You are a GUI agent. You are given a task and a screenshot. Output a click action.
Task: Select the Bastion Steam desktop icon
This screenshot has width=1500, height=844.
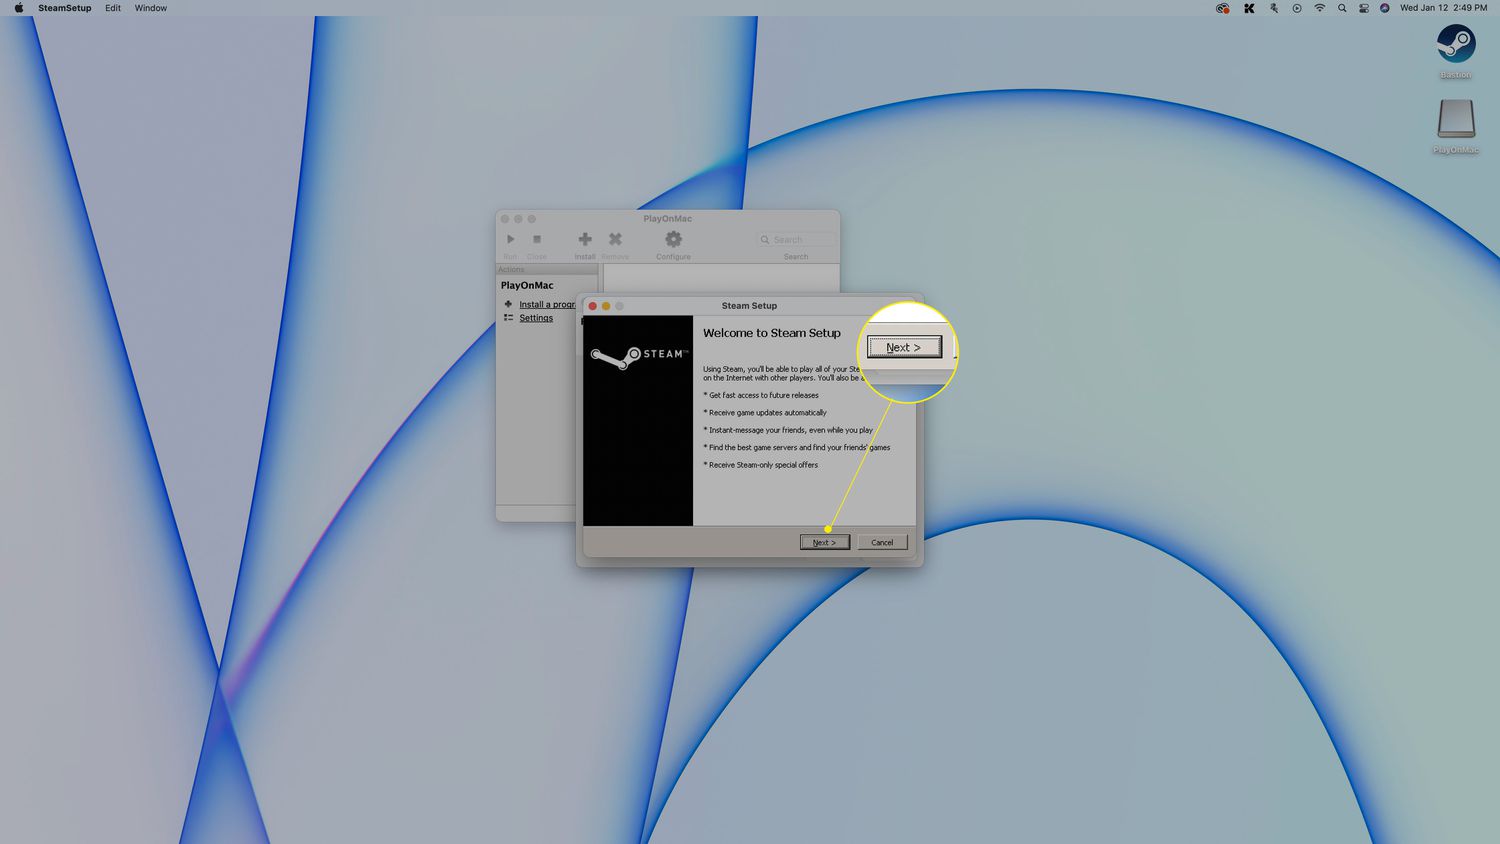click(x=1455, y=45)
